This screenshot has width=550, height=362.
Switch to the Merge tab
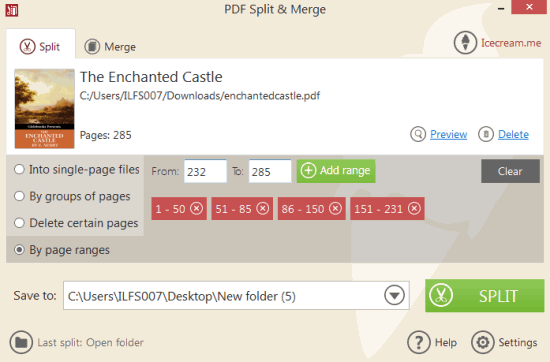[x=110, y=46]
